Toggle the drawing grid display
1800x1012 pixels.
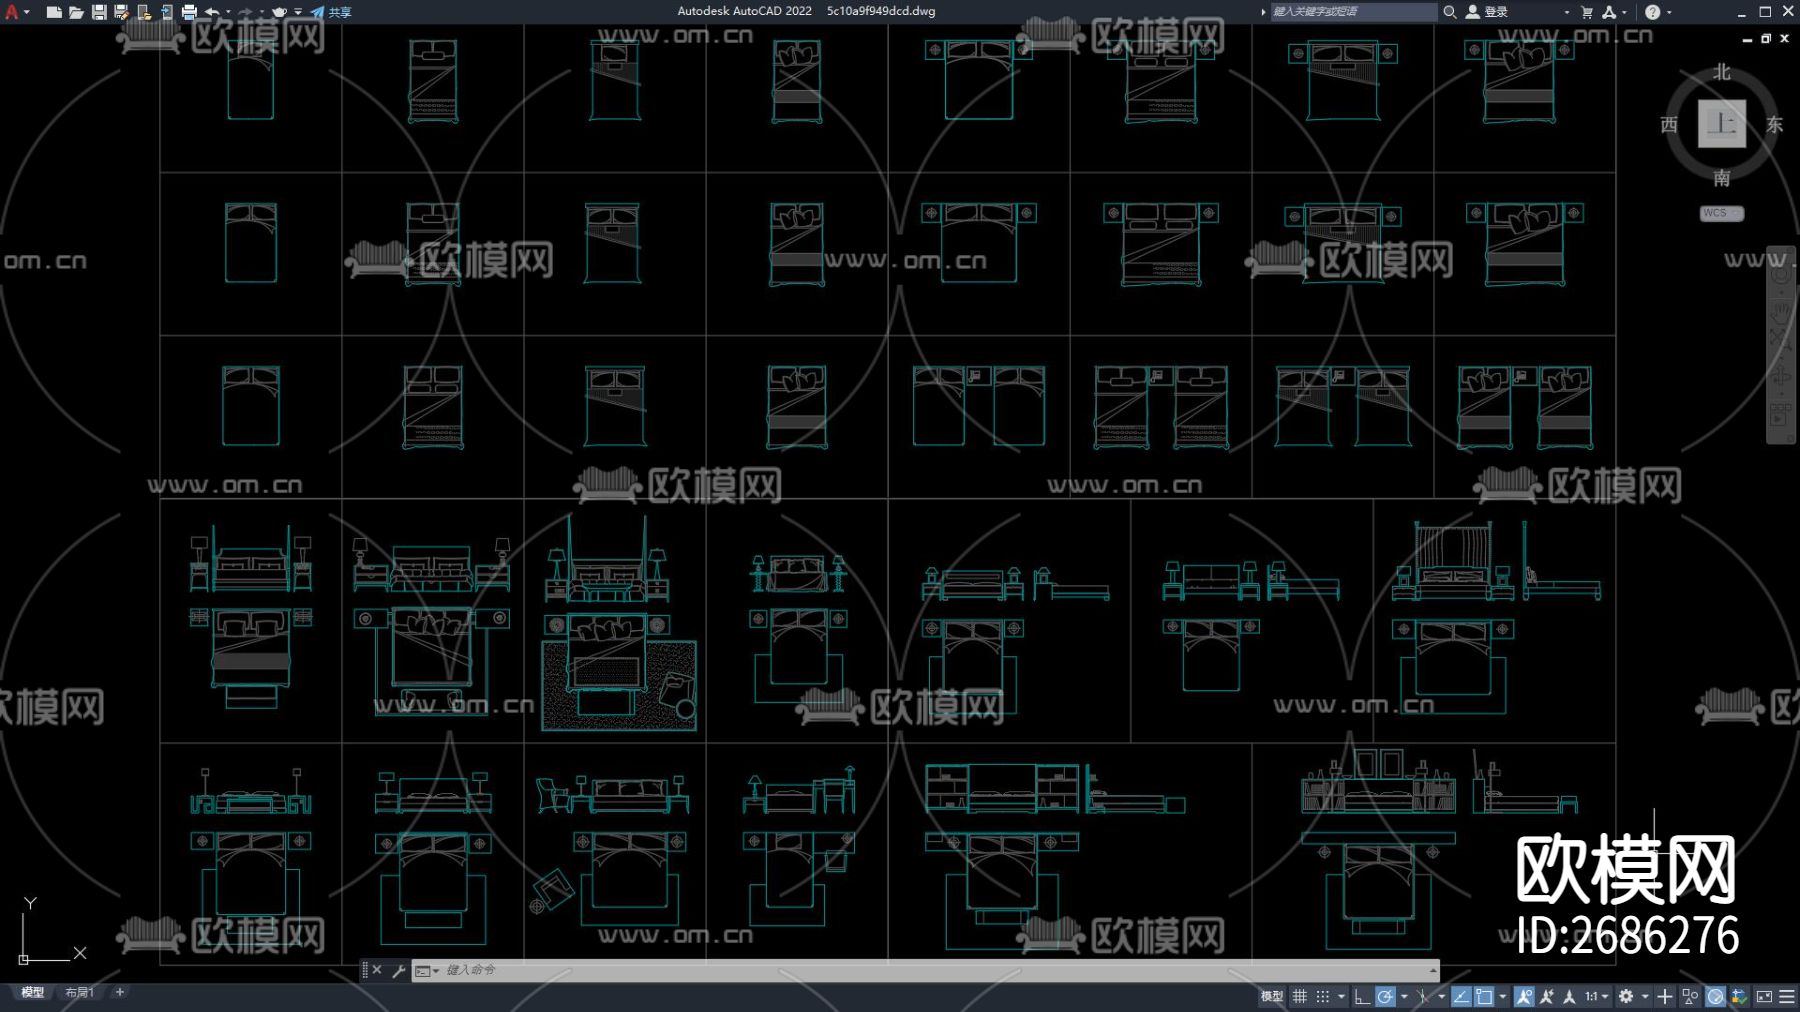click(x=1299, y=996)
